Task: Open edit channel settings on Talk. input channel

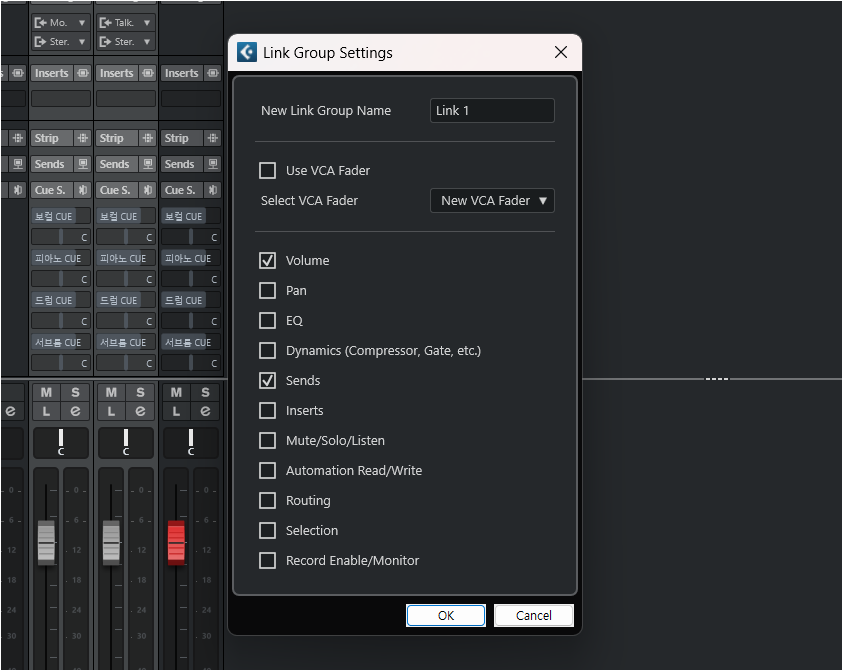Action: click(140, 411)
